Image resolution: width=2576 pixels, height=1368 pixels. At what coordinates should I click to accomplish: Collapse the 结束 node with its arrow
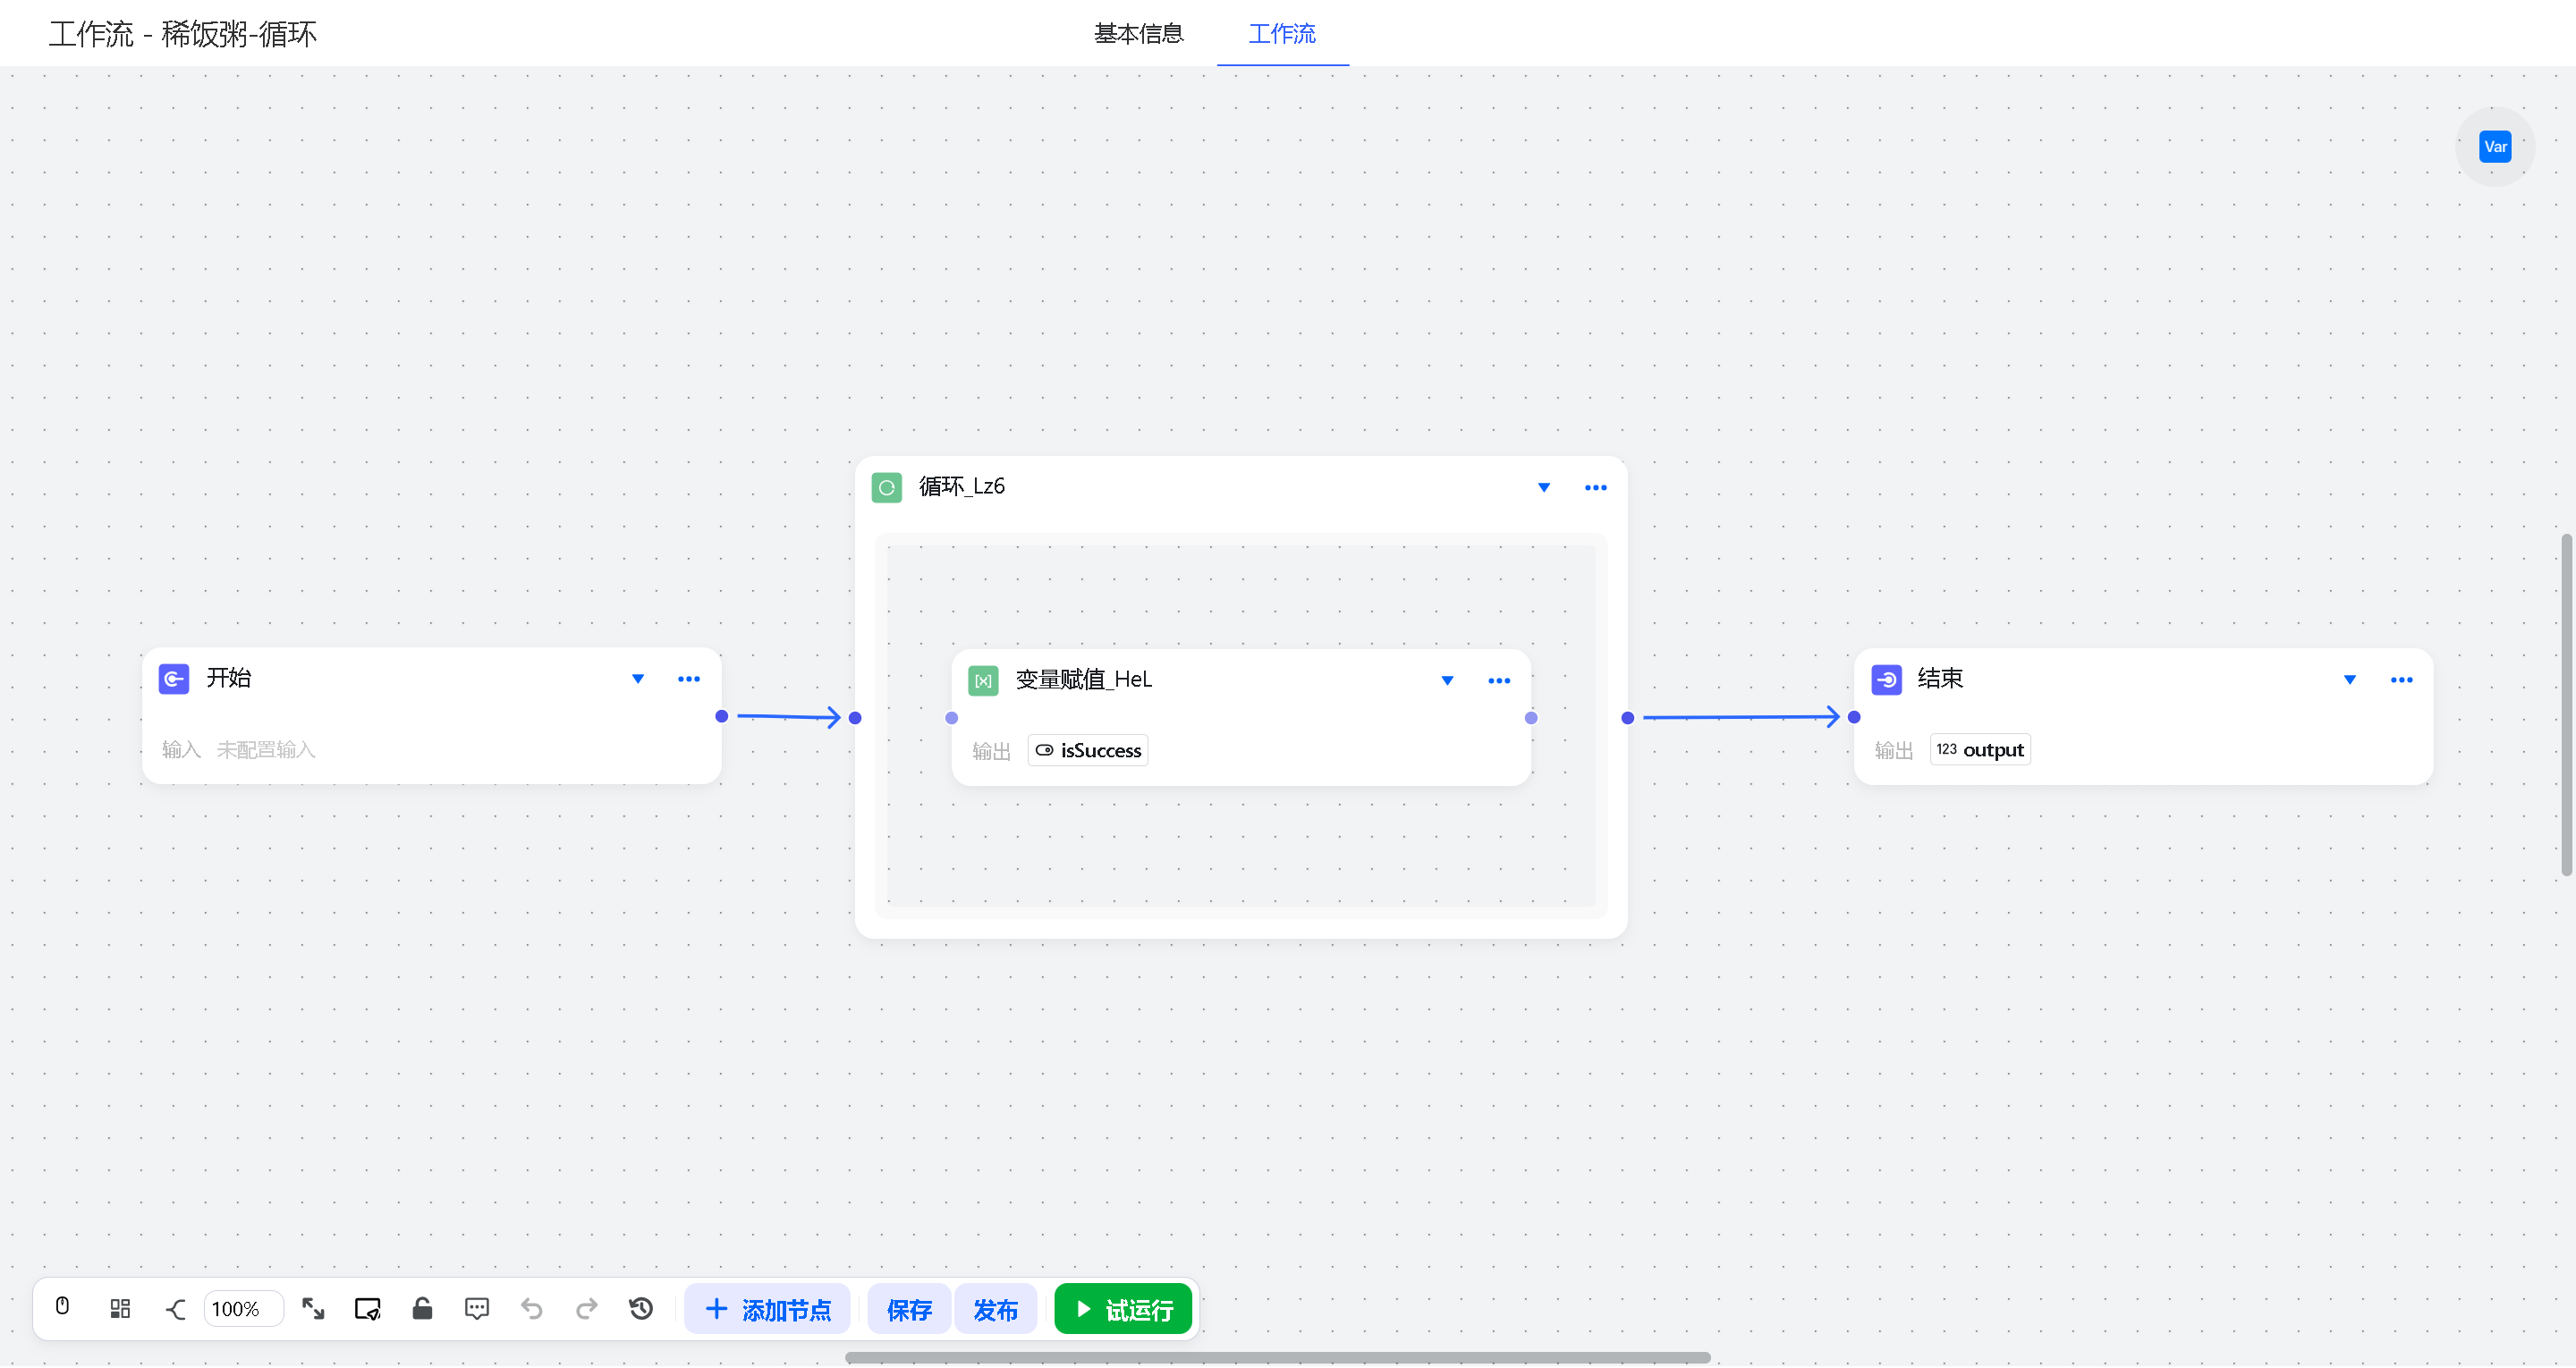pyautogui.click(x=2350, y=680)
